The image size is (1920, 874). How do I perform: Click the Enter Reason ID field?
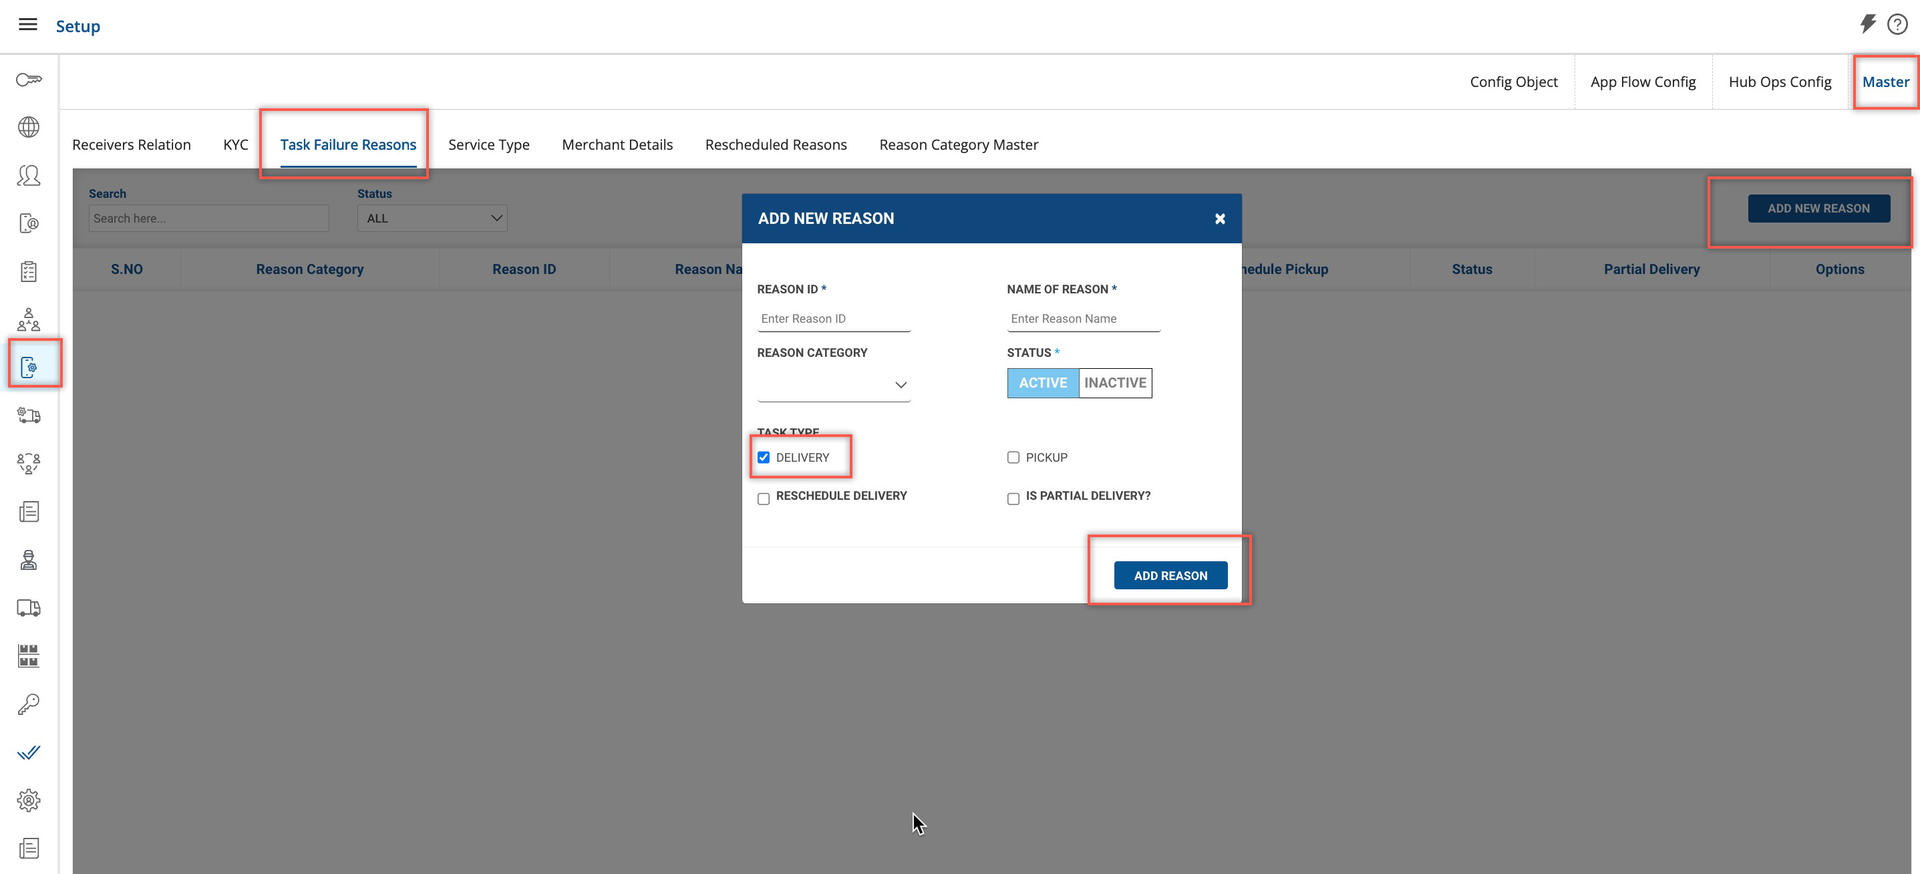(833, 319)
